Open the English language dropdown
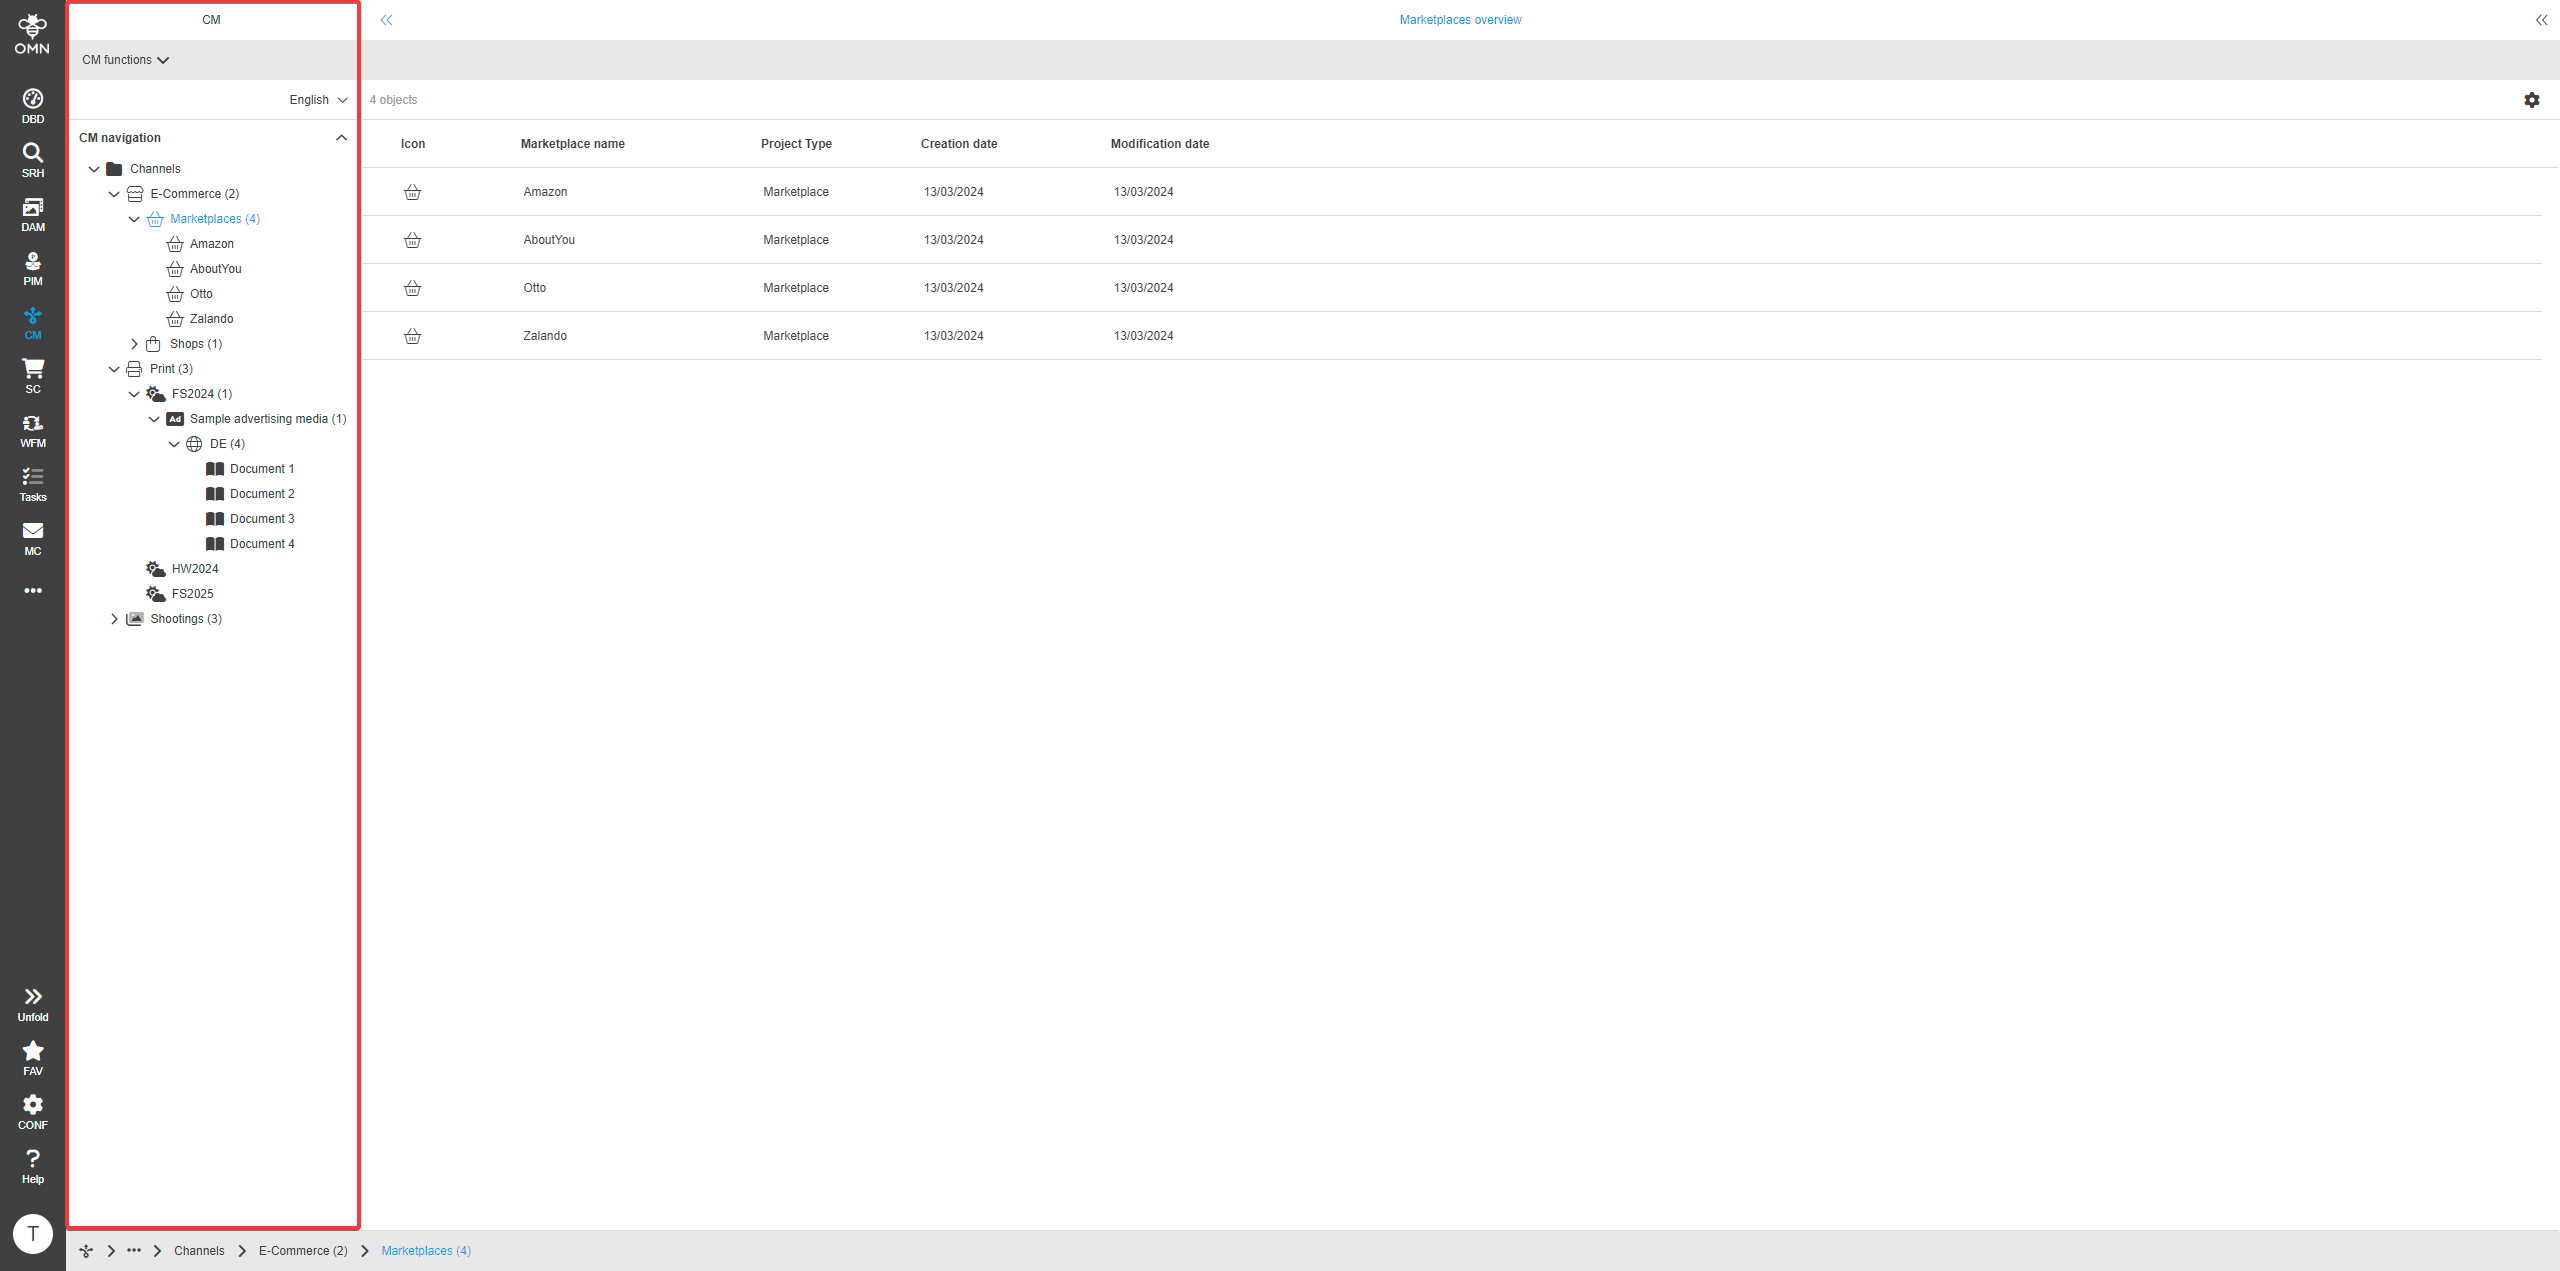 318,100
